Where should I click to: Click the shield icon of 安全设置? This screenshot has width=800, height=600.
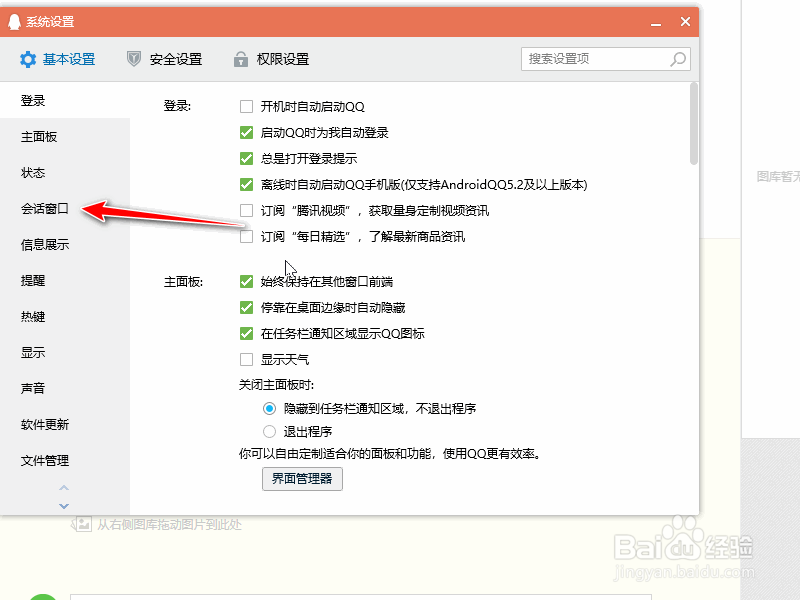pos(134,59)
